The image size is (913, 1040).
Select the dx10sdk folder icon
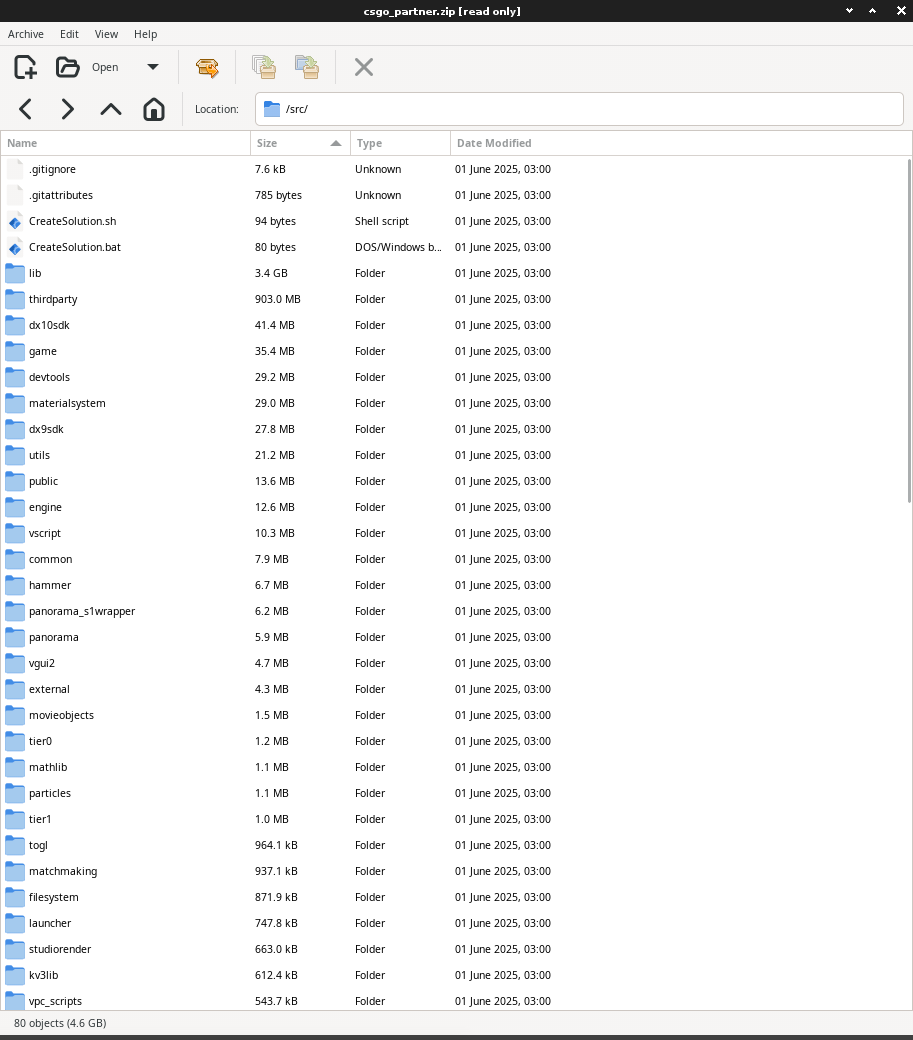(15, 325)
